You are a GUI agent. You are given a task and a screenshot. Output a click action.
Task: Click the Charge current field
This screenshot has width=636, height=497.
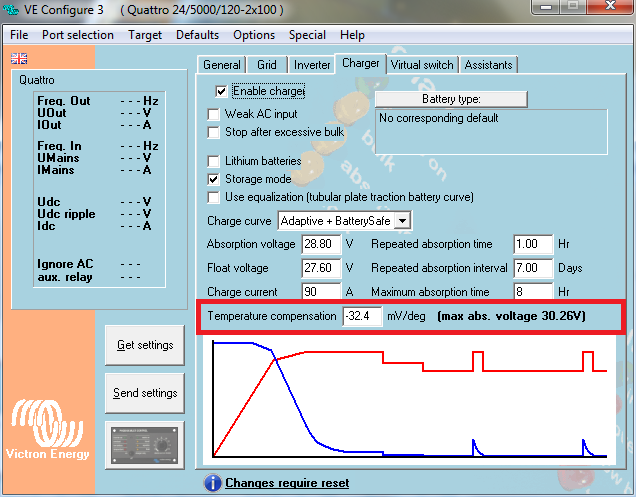click(x=321, y=291)
